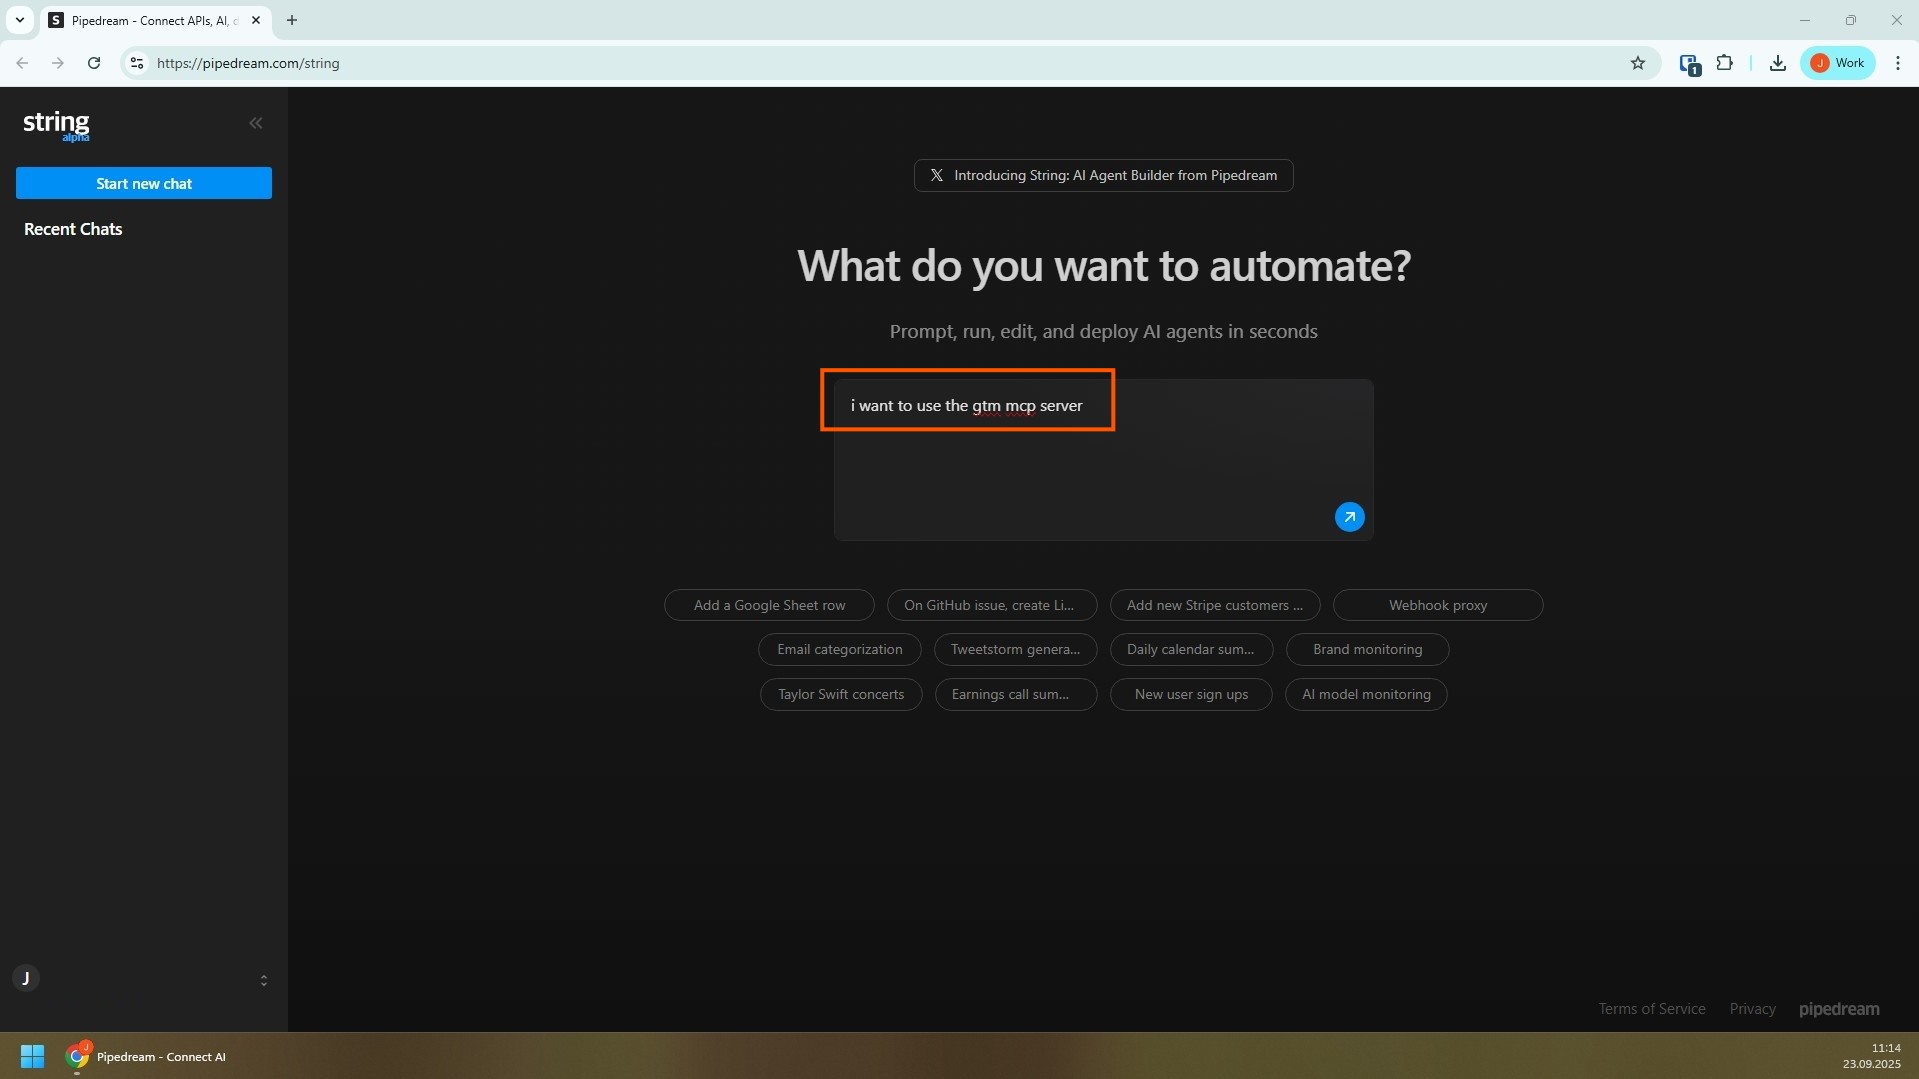Open the browser extensions puzzle icon

(1724, 63)
